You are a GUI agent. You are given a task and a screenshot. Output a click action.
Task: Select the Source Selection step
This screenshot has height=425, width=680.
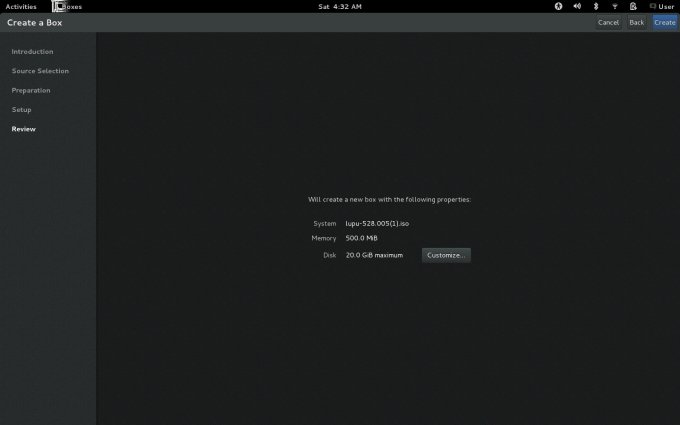[x=40, y=71]
